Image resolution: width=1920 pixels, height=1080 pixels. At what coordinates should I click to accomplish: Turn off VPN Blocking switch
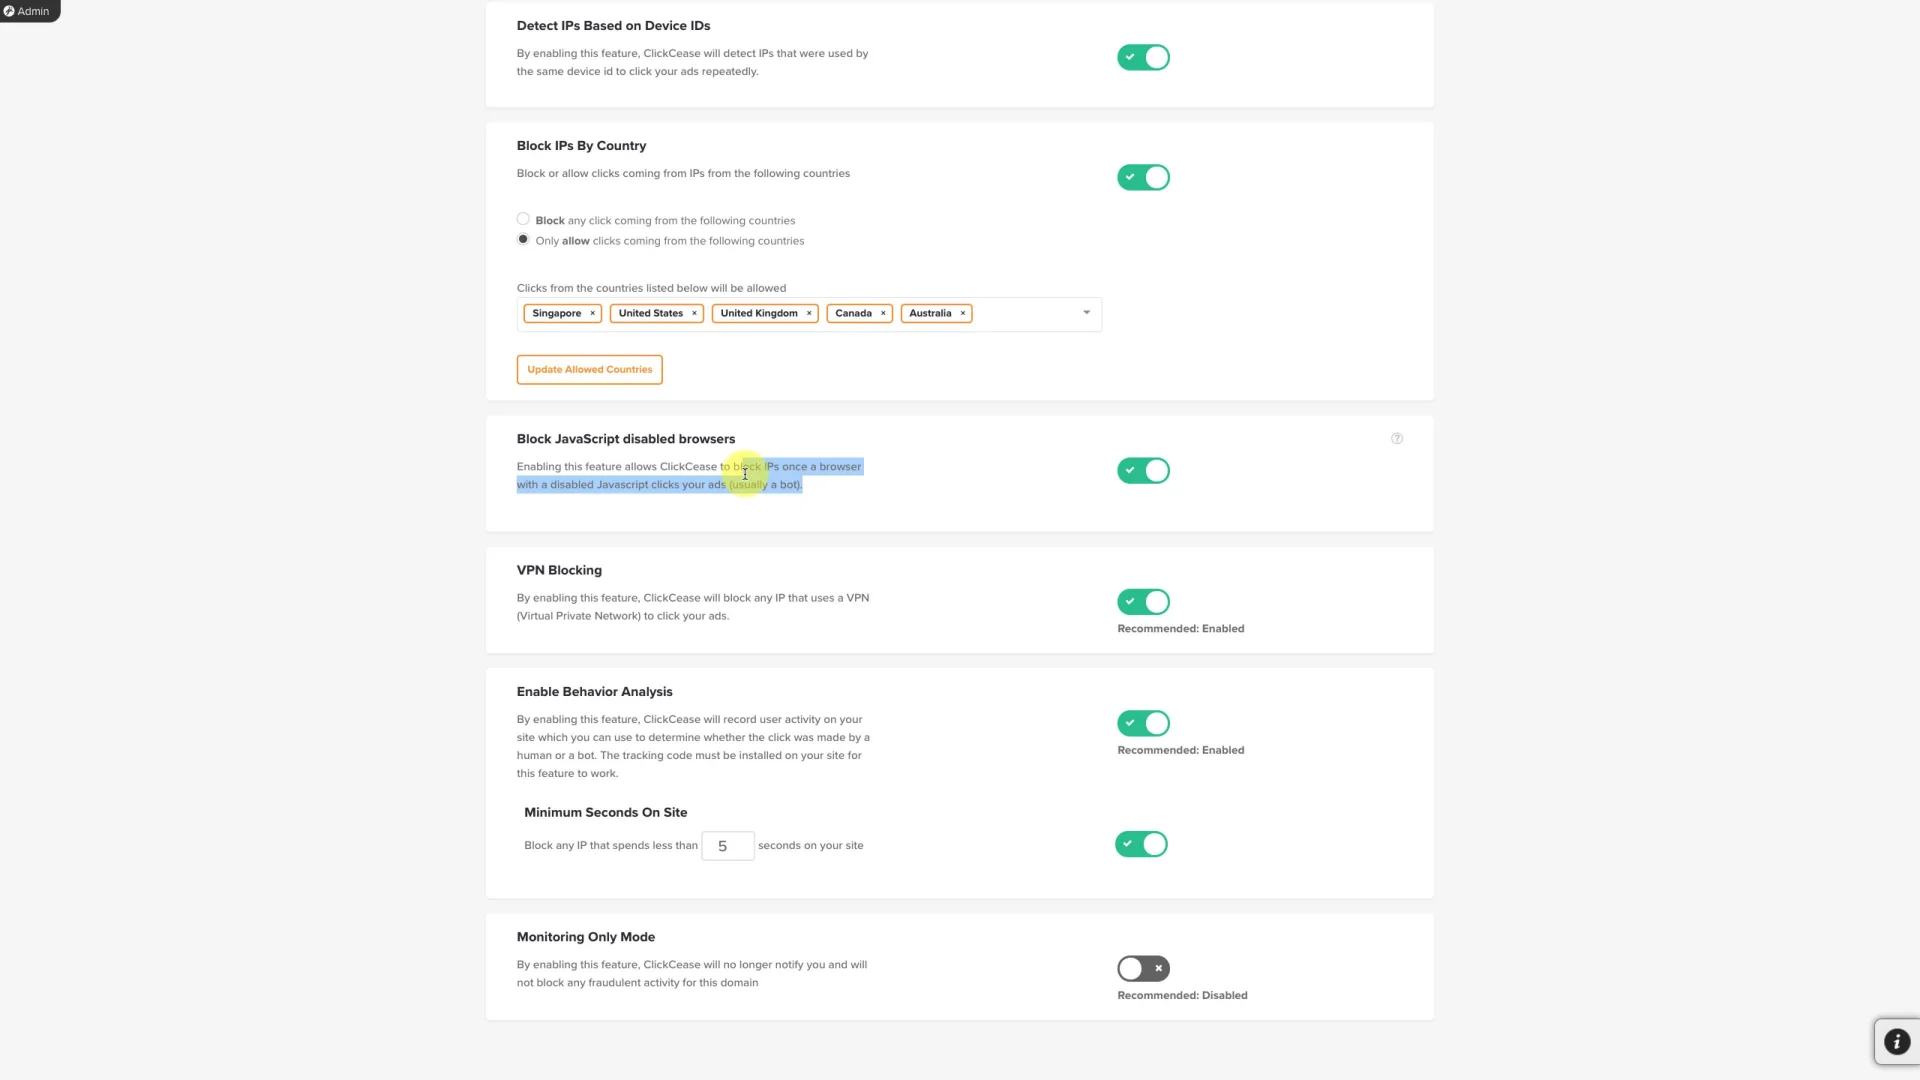1143,602
